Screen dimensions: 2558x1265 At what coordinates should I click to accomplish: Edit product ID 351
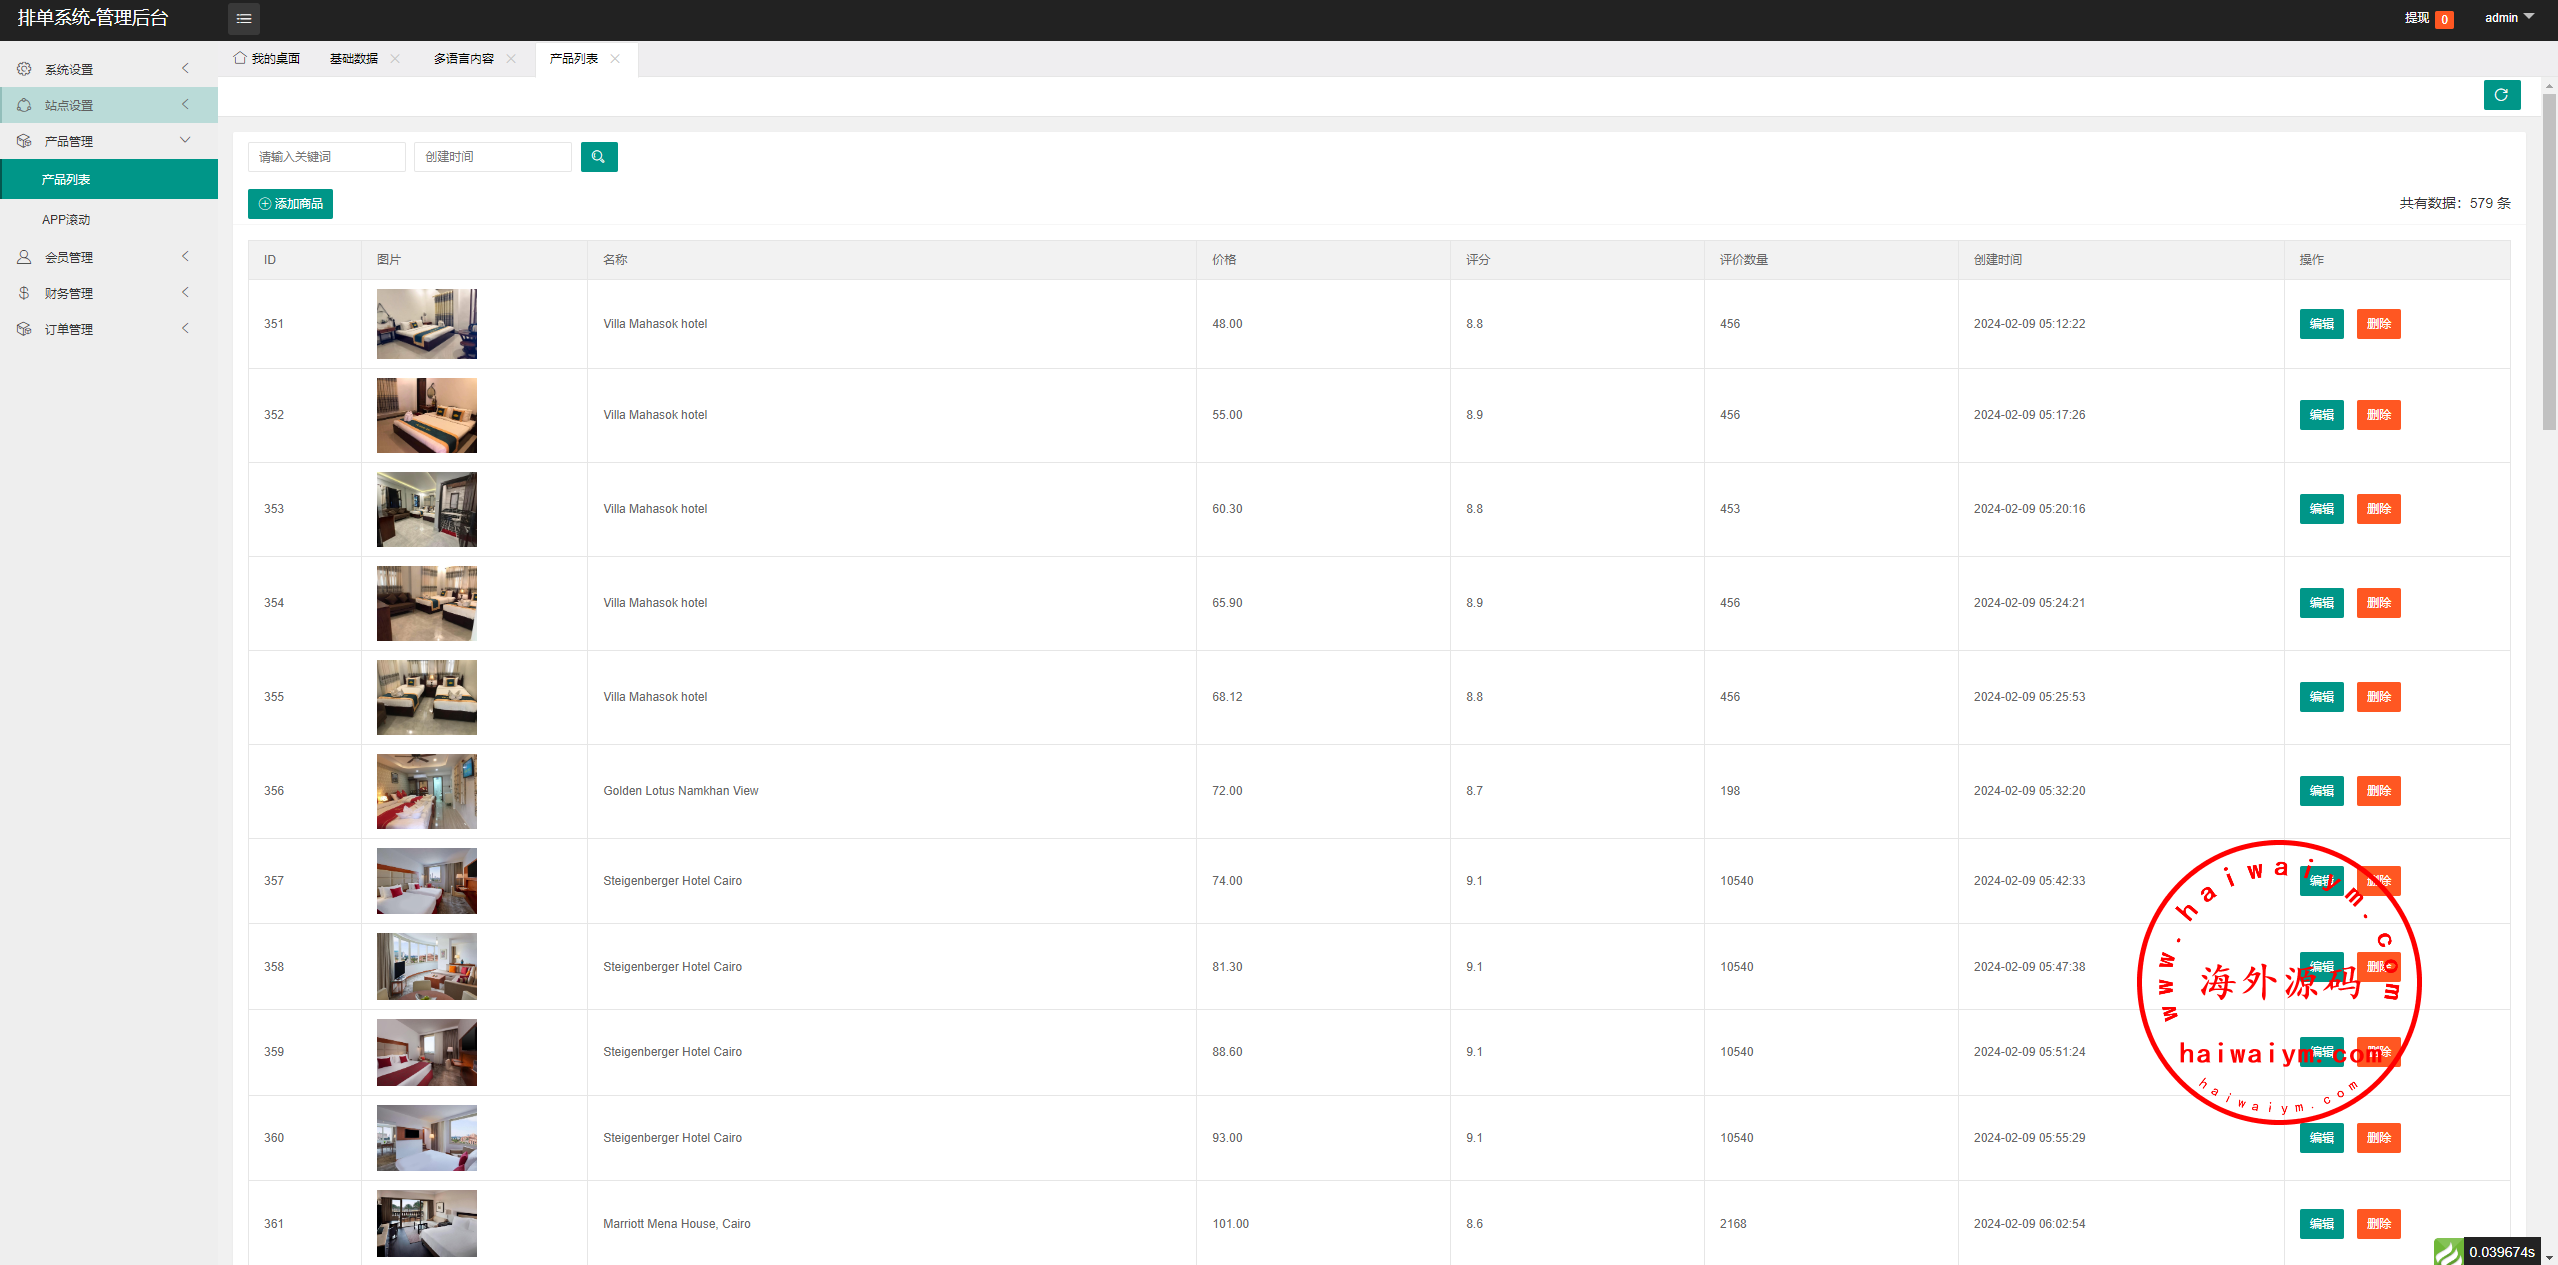point(2321,324)
